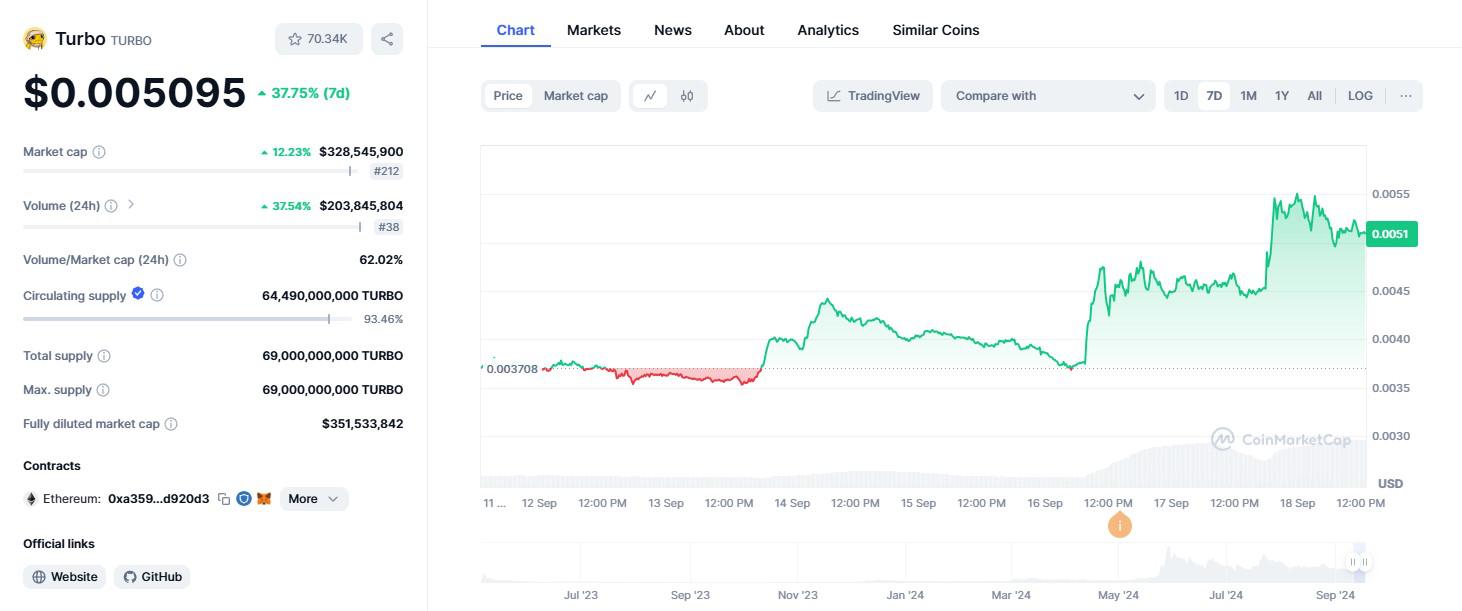Go to the Analytics tab
Screen dimensions: 1462x611
(828, 30)
